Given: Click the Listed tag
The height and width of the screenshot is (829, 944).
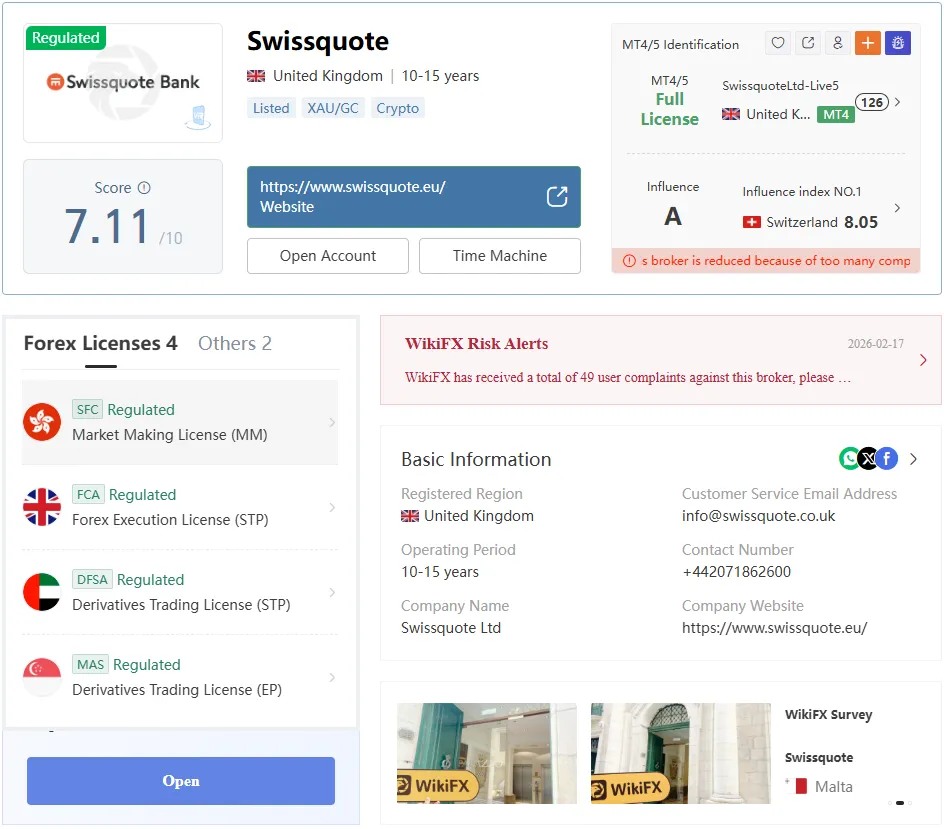Looking at the screenshot, I should click(x=271, y=108).
